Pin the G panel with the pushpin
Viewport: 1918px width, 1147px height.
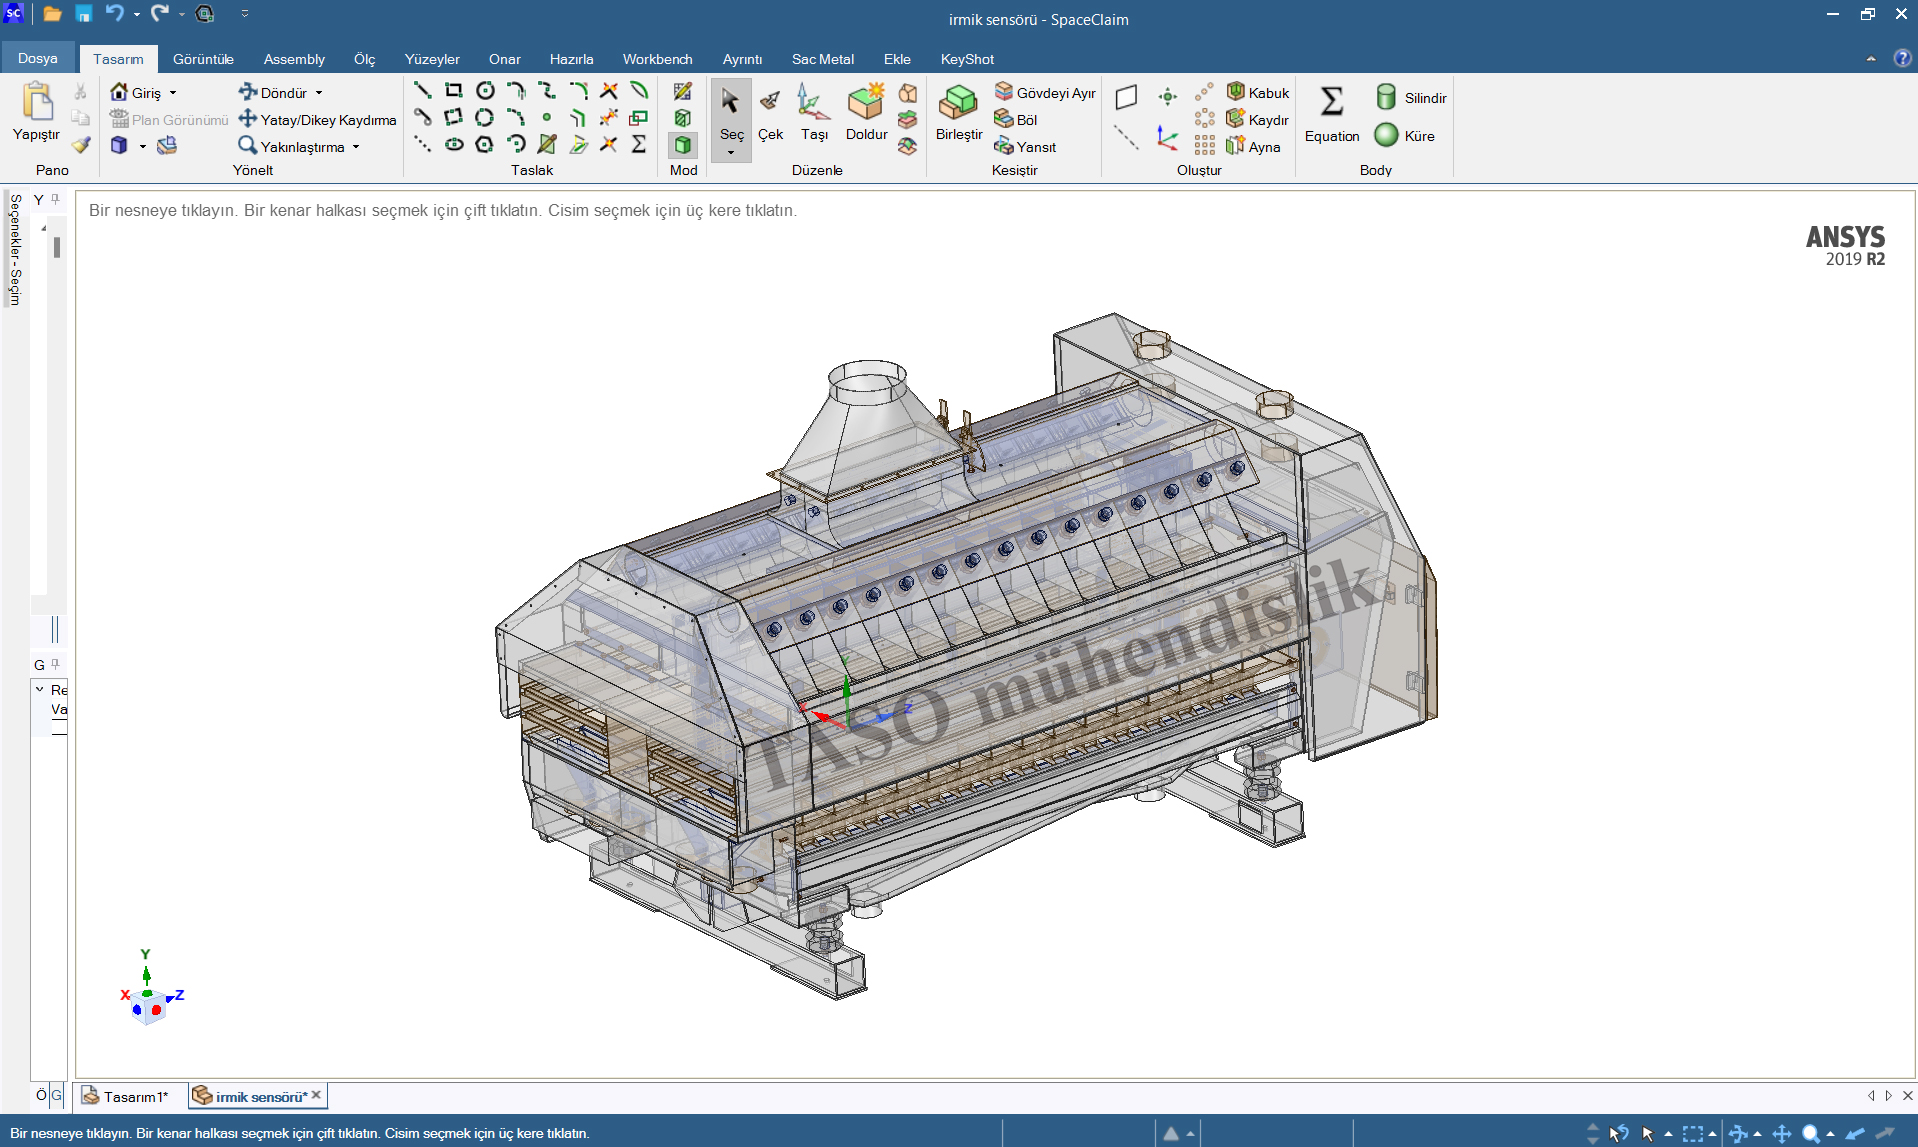point(56,664)
